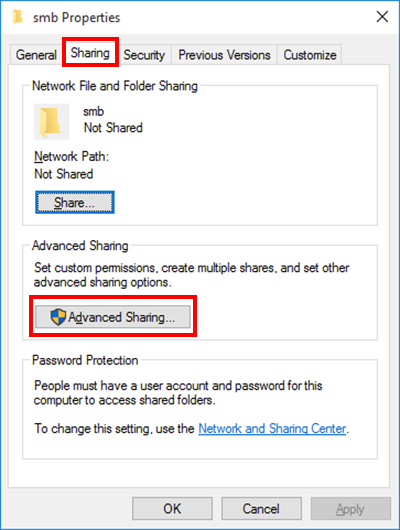Switch to the General tab
Viewport: 400px width, 530px height.
pos(36,55)
